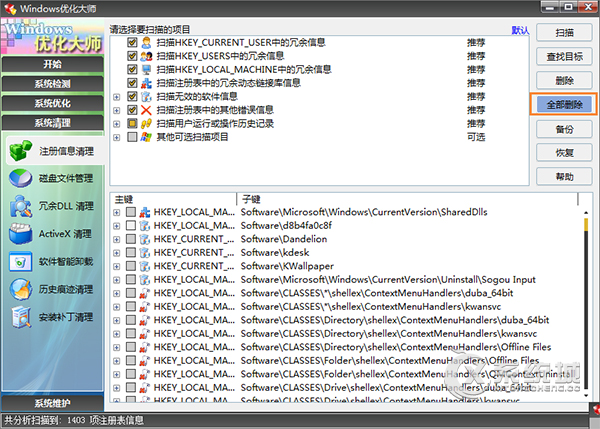The width and height of the screenshot is (600, 429).
Task: Open 软件智能卸载 recycle icon
Action: (x=21, y=262)
